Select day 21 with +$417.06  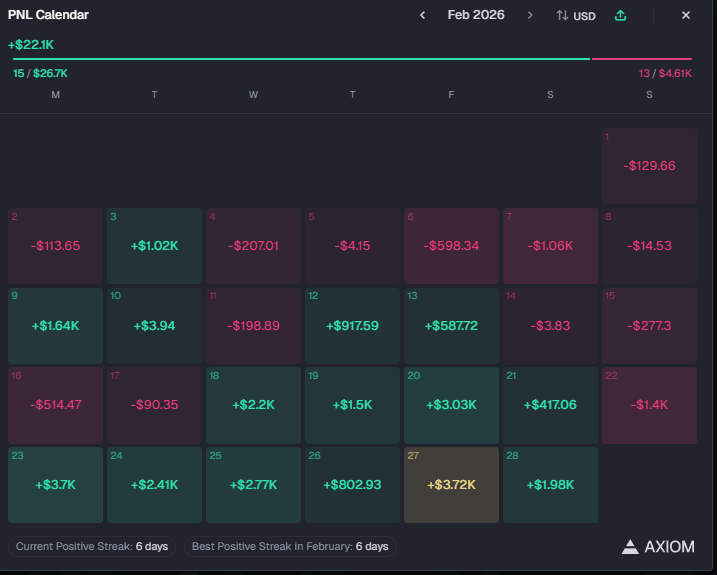pos(550,405)
